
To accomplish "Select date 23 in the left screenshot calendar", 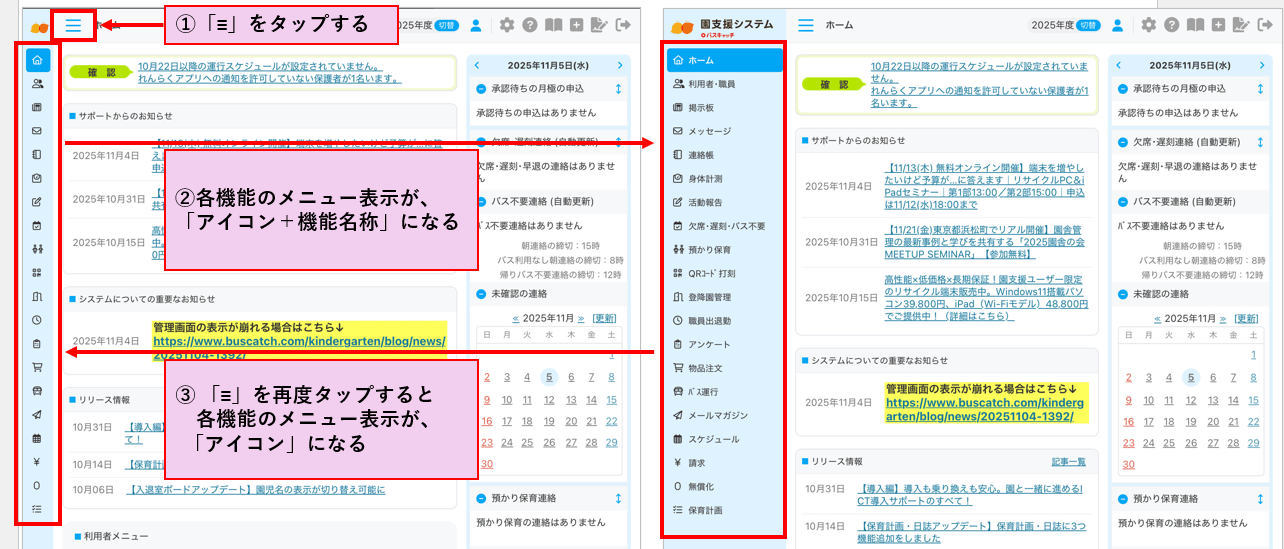I will coord(487,442).
